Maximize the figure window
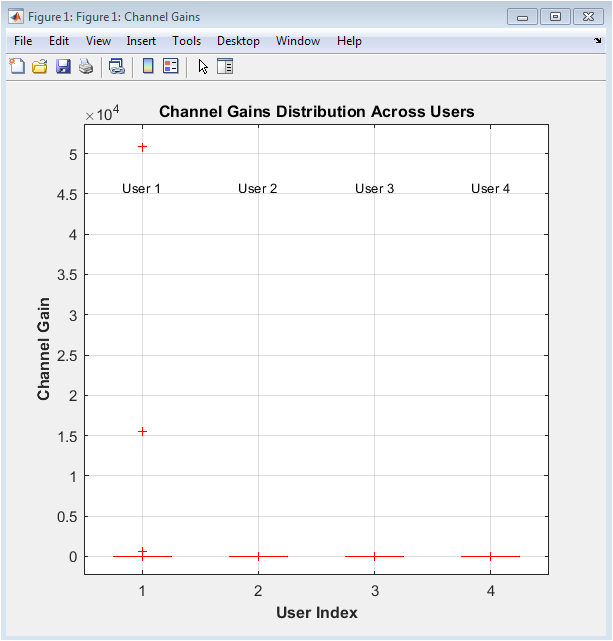Image resolution: width=613 pixels, height=641 pixels. (555, 17)
